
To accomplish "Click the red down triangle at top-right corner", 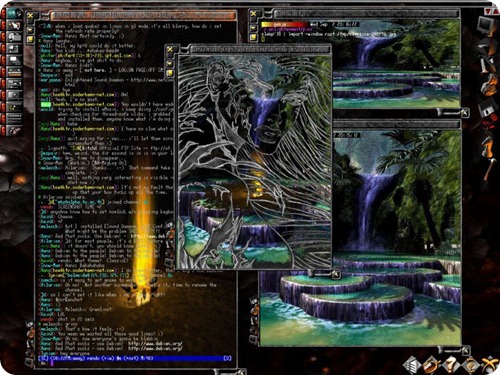I will point(488,11).
